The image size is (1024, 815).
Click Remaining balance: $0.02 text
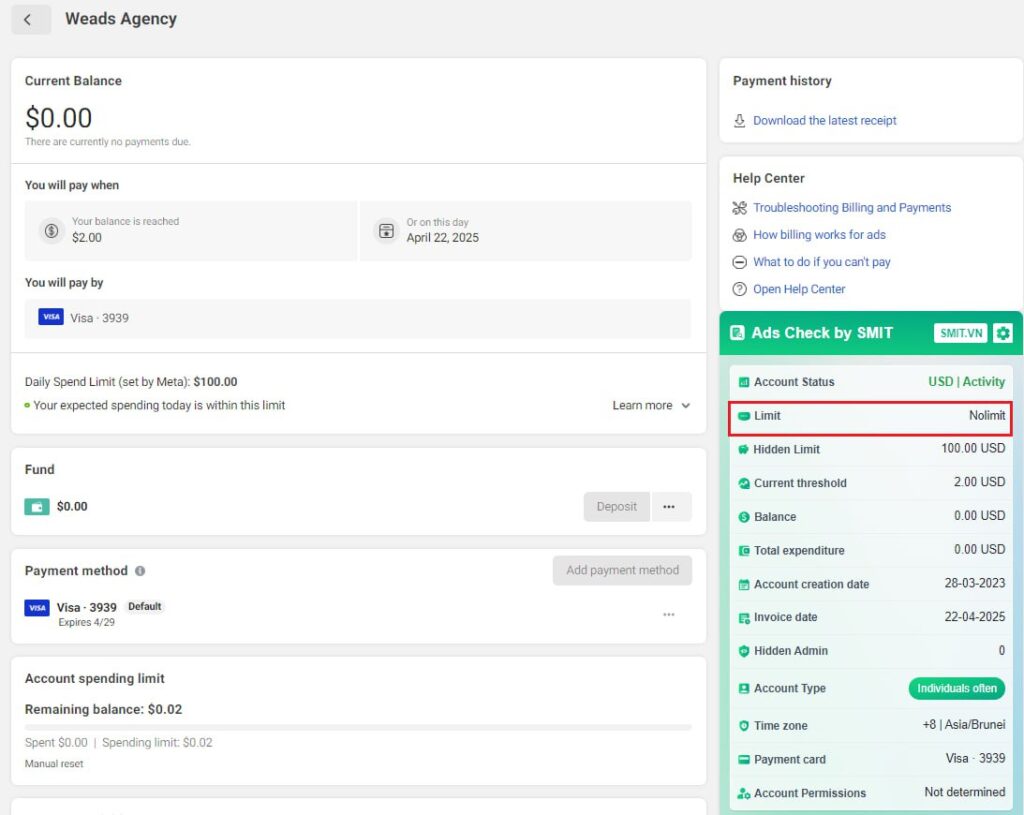click(x=103, y=710)
